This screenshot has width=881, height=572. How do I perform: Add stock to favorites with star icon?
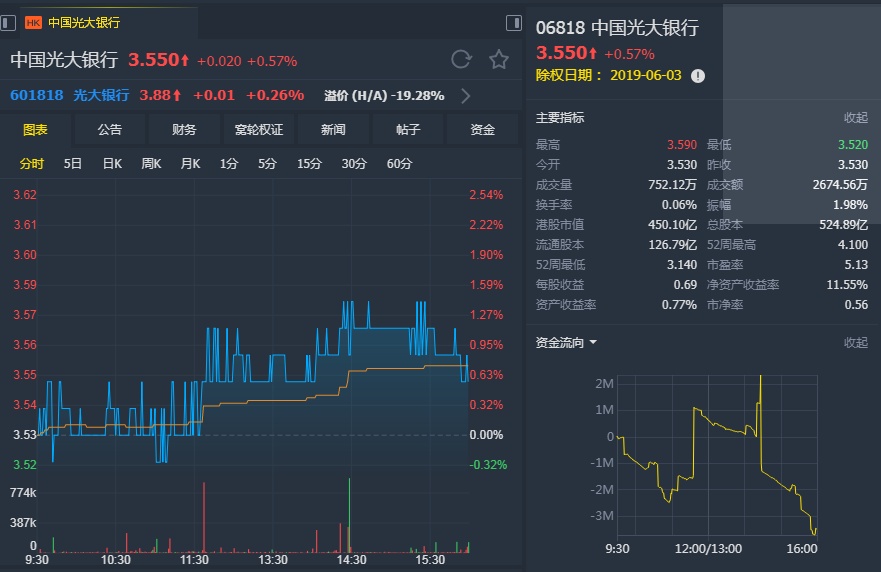click(x=498, y=59)
